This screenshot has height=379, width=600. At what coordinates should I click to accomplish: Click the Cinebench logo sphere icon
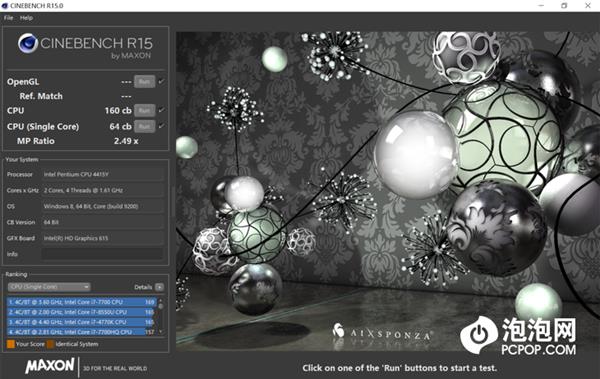tap(28, 43)
